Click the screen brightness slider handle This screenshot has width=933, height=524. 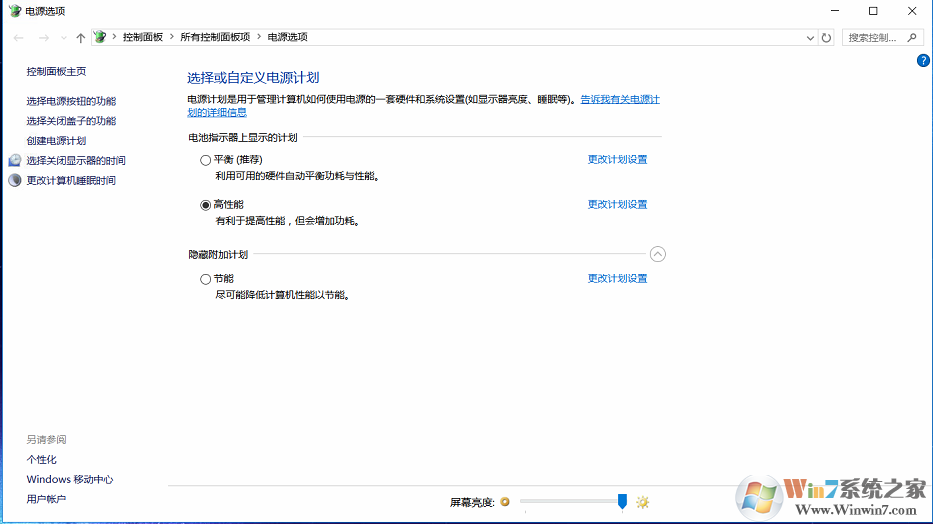622,501
